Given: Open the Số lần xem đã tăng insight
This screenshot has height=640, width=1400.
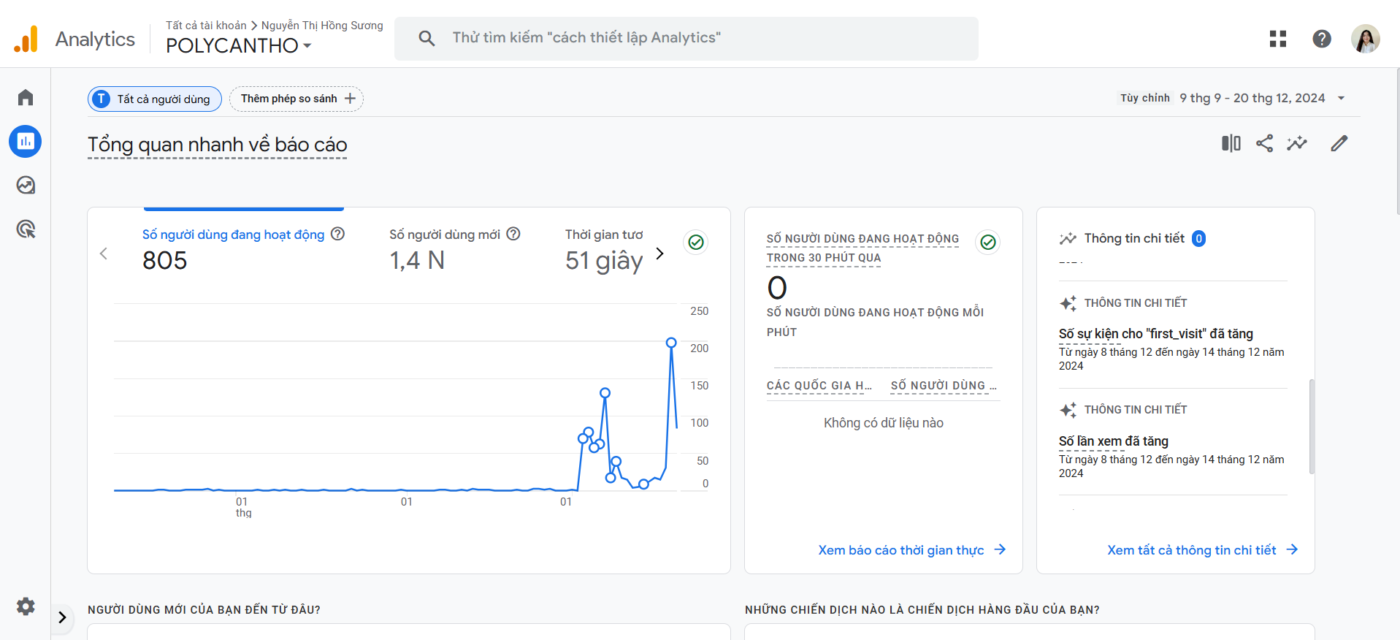Looking at the screenshot, I should 1114,441.
